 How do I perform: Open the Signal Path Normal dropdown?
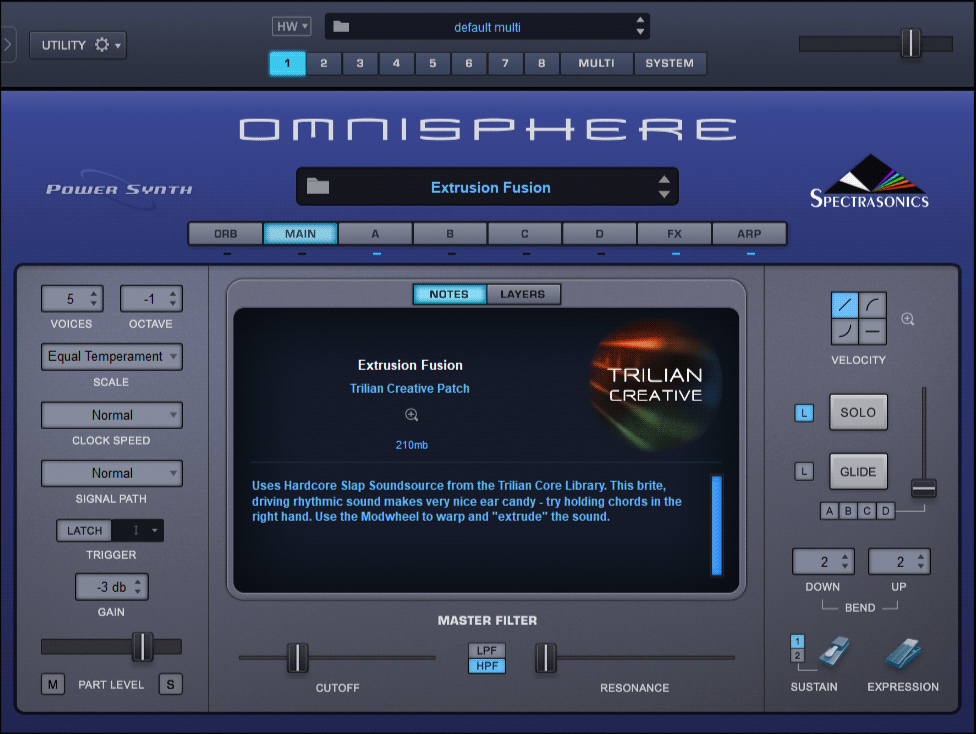(x=111, y=473)
